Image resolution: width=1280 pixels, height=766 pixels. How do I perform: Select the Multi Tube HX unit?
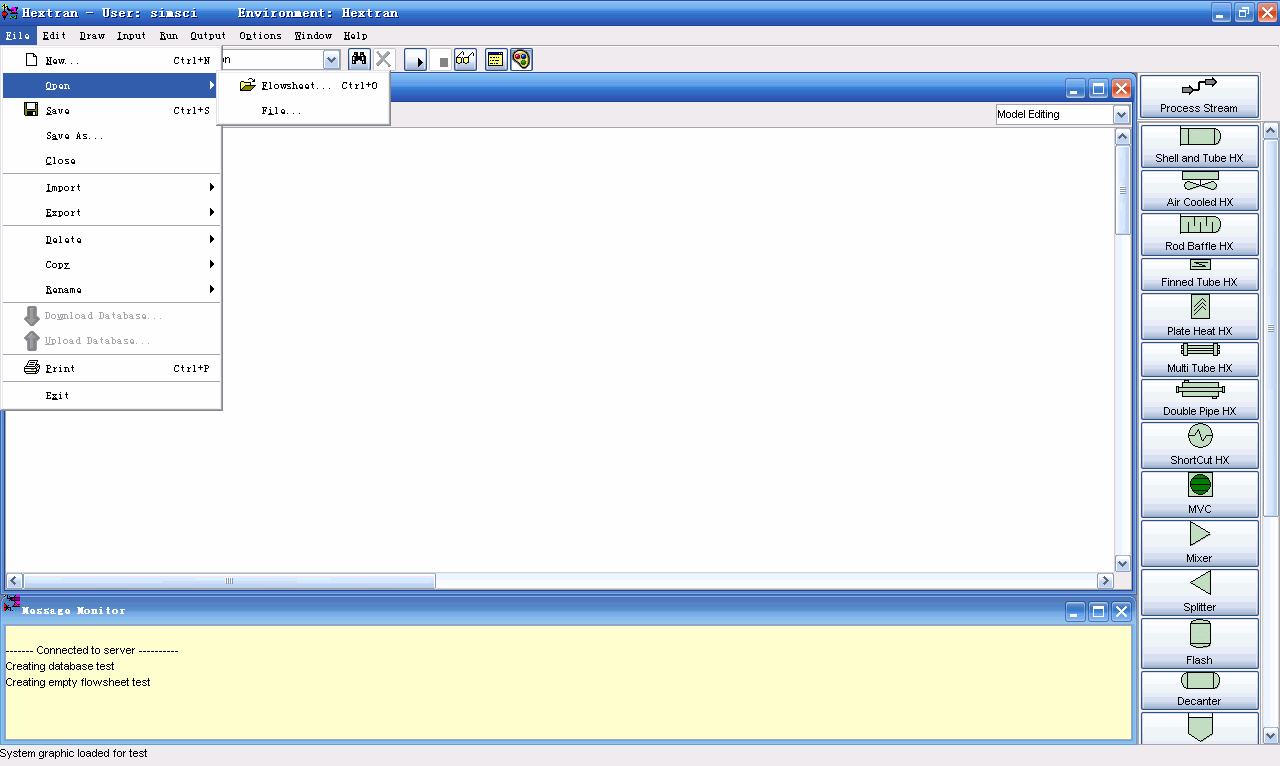click(x=1199, y=359)
